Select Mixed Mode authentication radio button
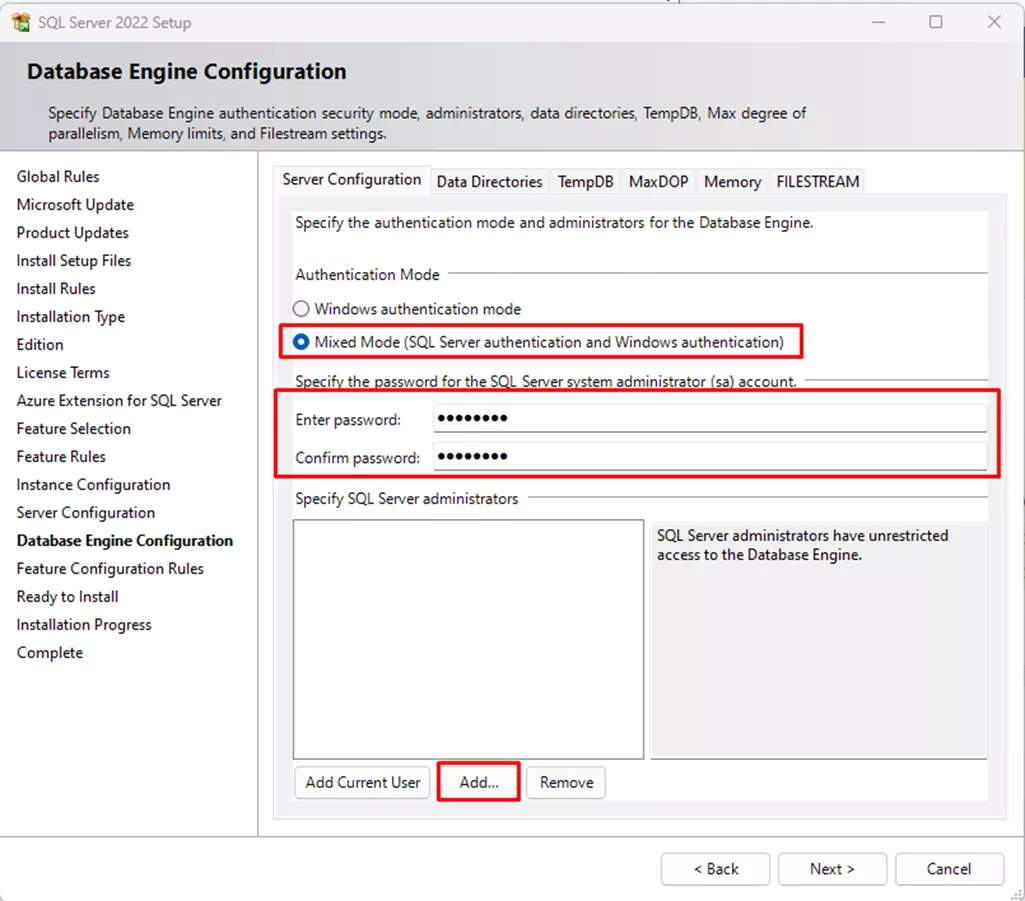Screen dimensions: 1025x901 [301, 342]
